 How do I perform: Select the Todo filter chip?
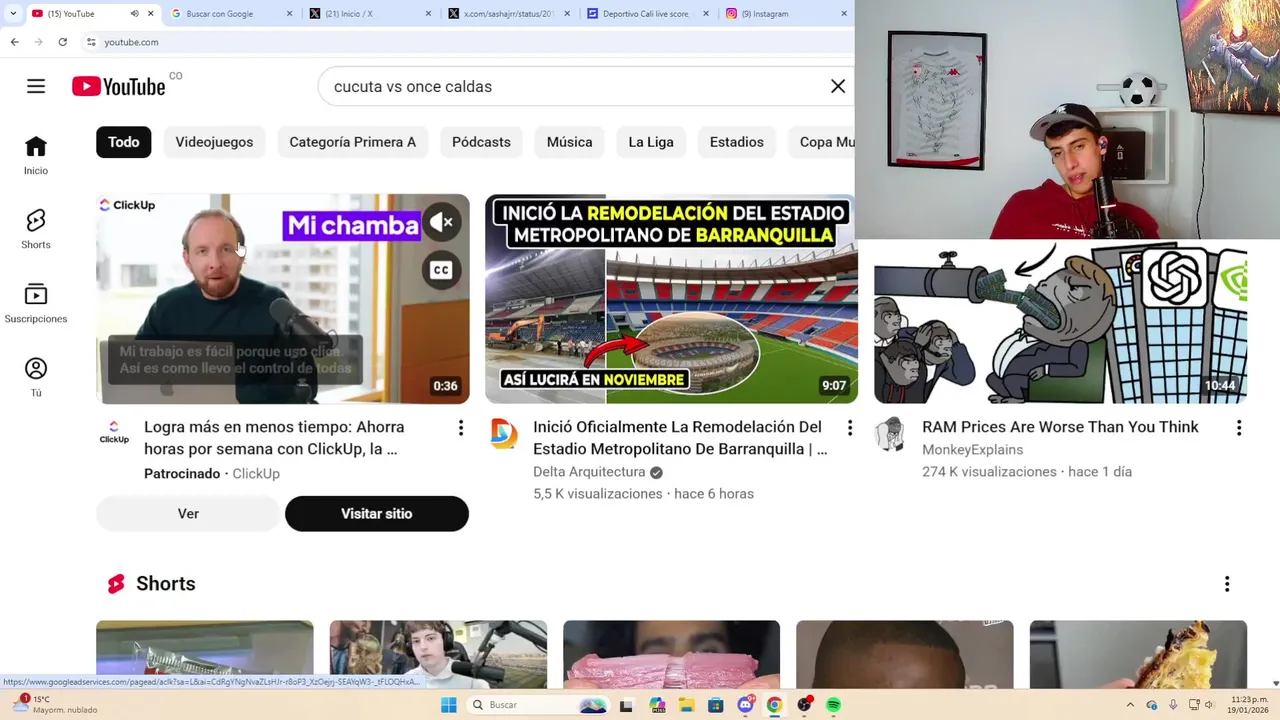pyautogui.click(x=123, y=142)
